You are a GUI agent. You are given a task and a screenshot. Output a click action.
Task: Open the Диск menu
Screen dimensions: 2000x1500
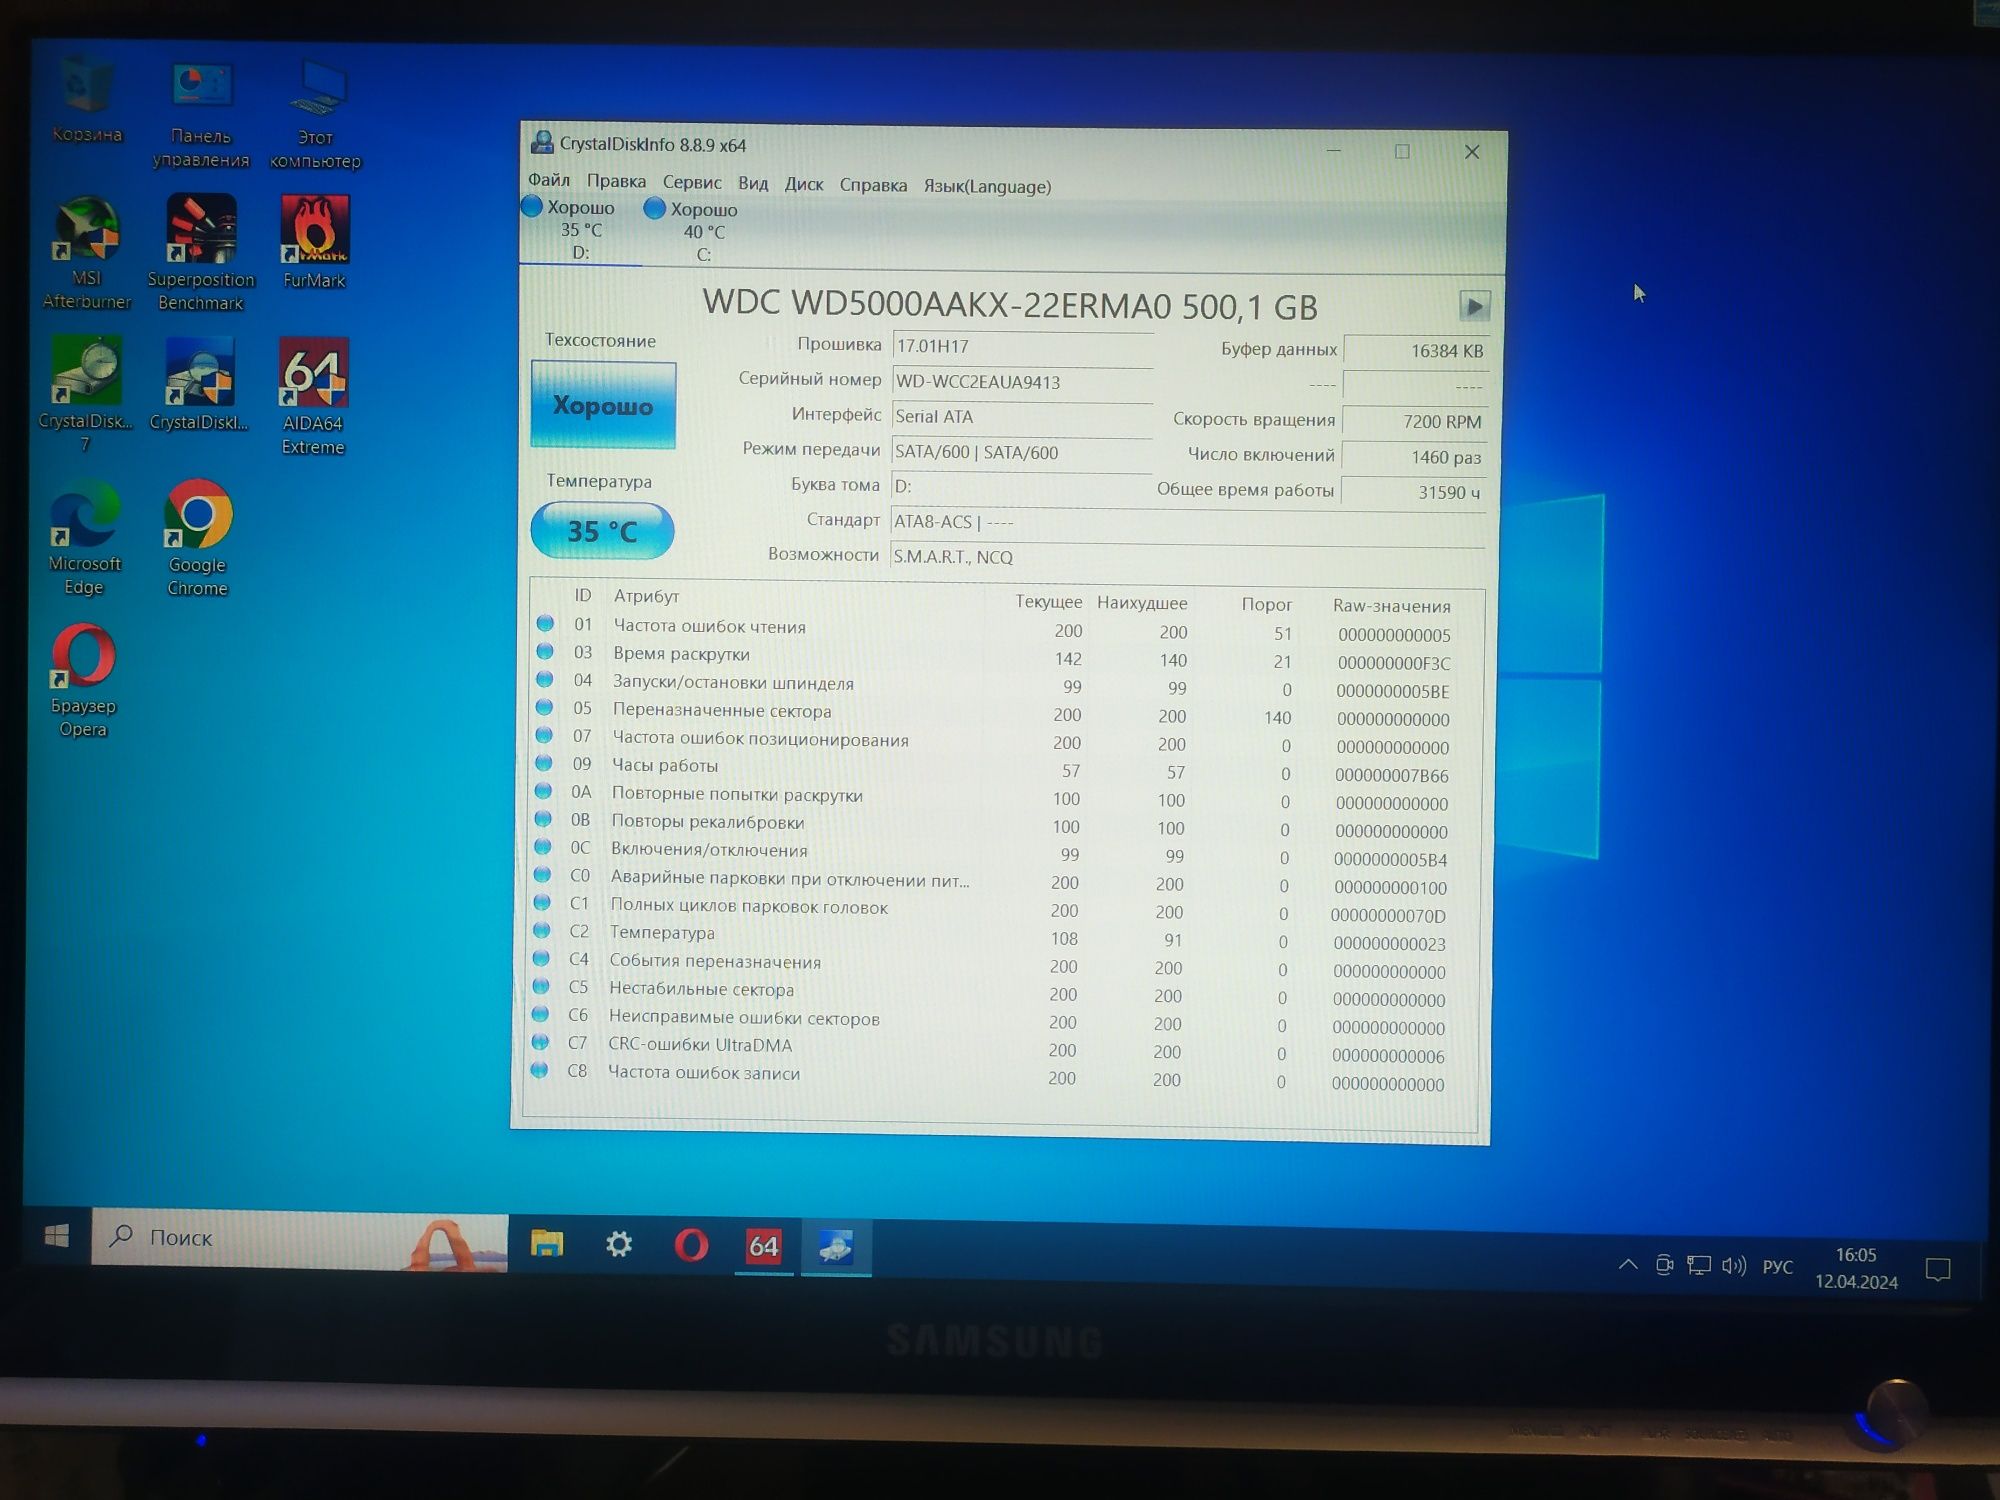[804, 184]
